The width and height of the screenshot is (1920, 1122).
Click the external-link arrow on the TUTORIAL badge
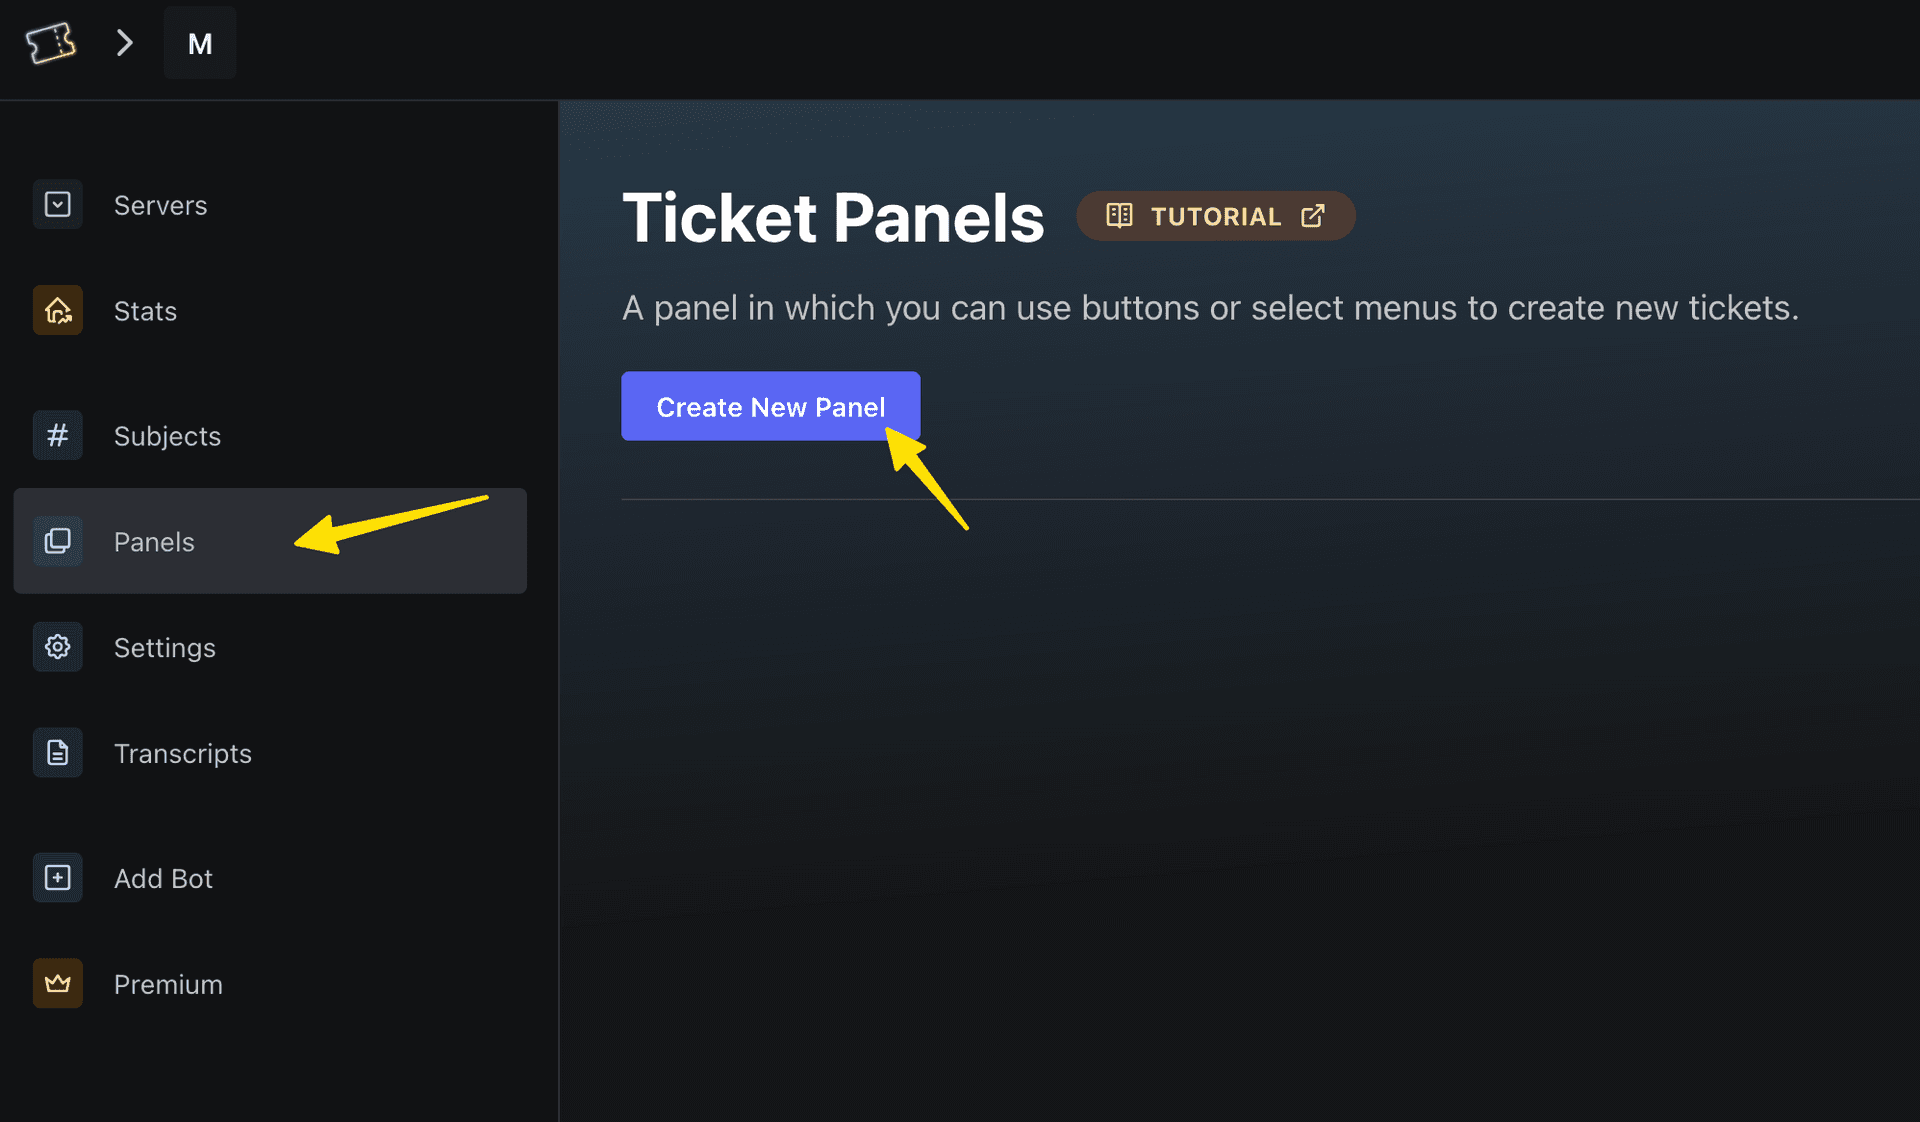pos(1312,215)
